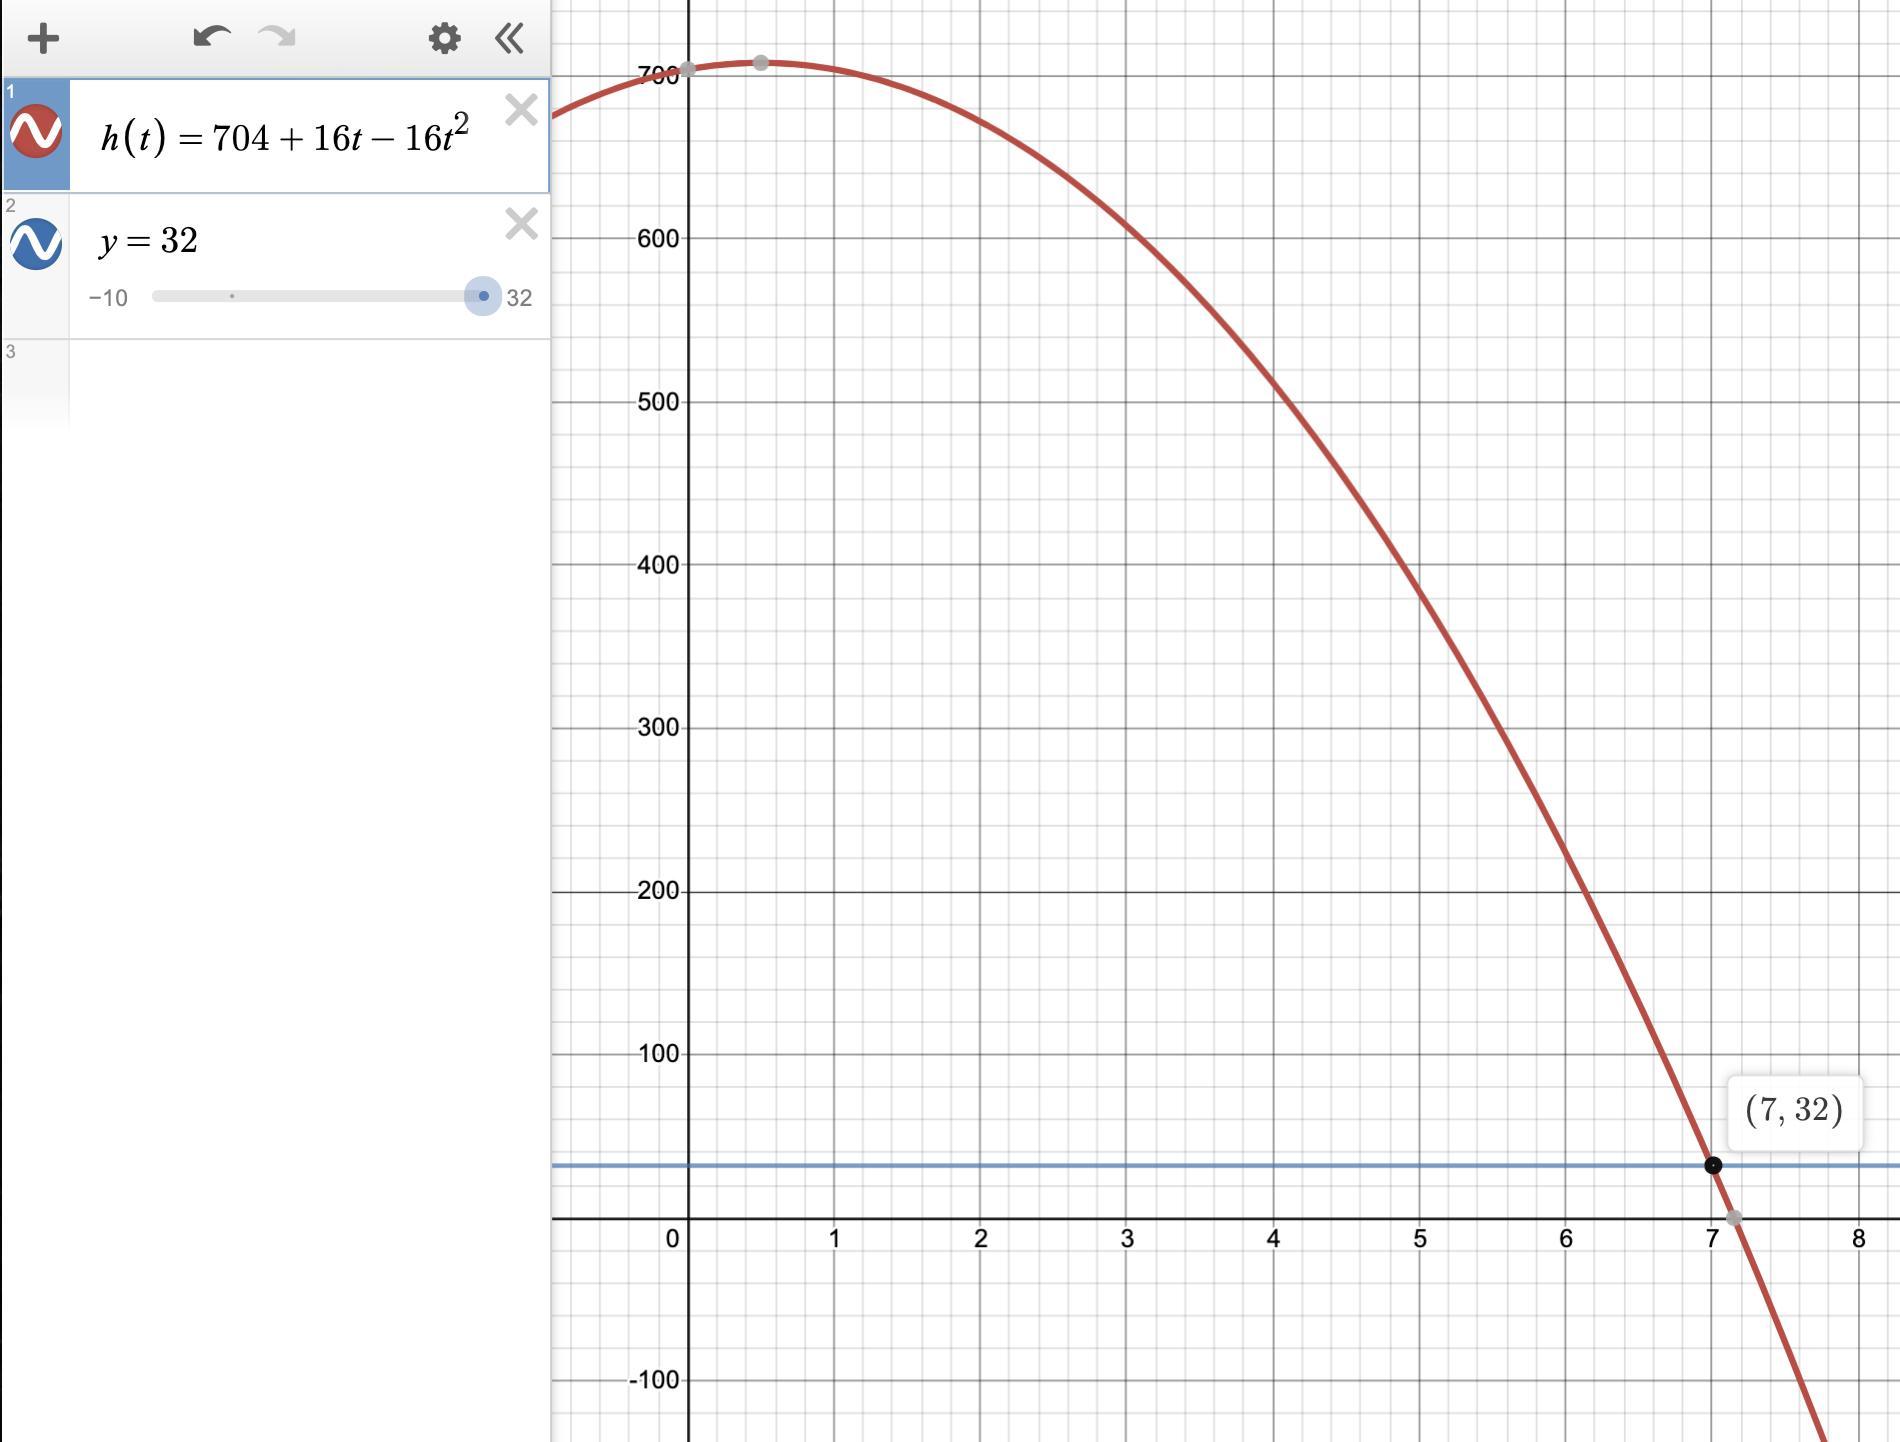This screenshot has height=1442, width=1900.
Task: Delete the y = 32 expression
Action: [521, 223]
